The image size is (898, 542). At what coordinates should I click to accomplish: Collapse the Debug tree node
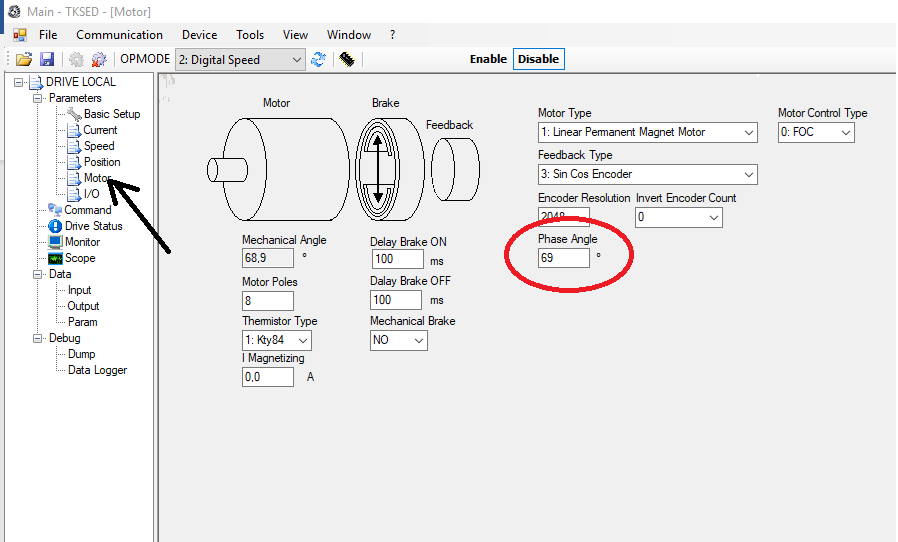click(x=38, y=338)
